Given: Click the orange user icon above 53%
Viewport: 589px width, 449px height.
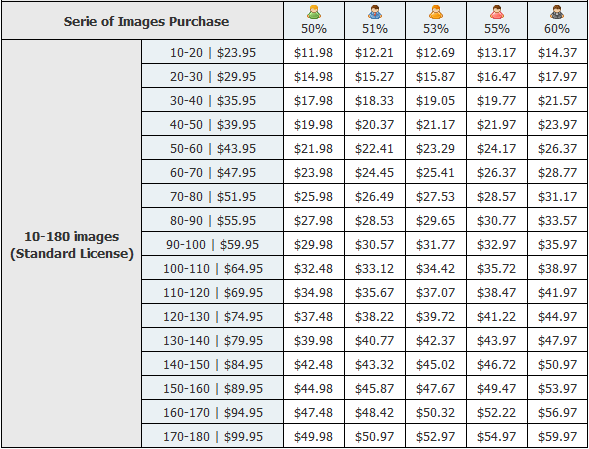Looking at the screenshot, I should click(435, 12).
